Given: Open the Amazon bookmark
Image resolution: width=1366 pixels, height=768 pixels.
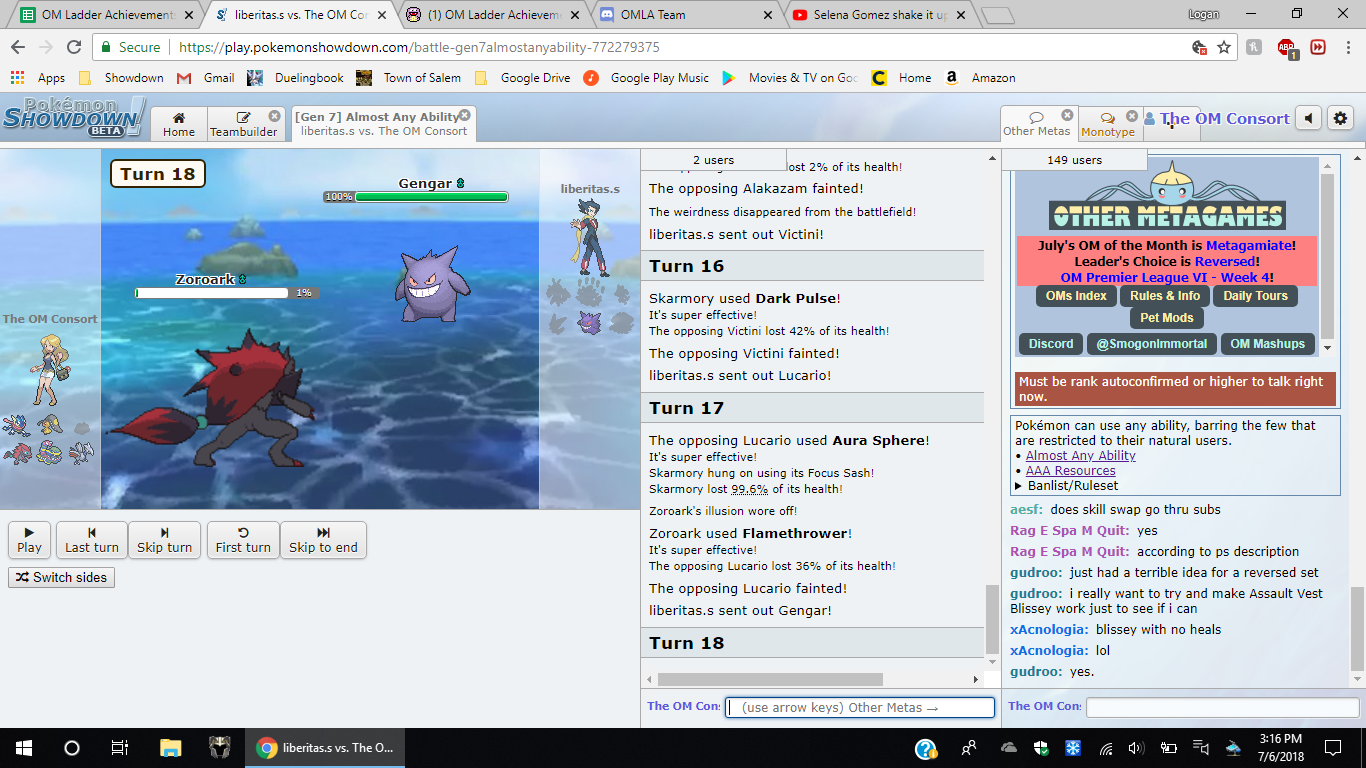Looking at the screenshot, I should pos(979,78).
